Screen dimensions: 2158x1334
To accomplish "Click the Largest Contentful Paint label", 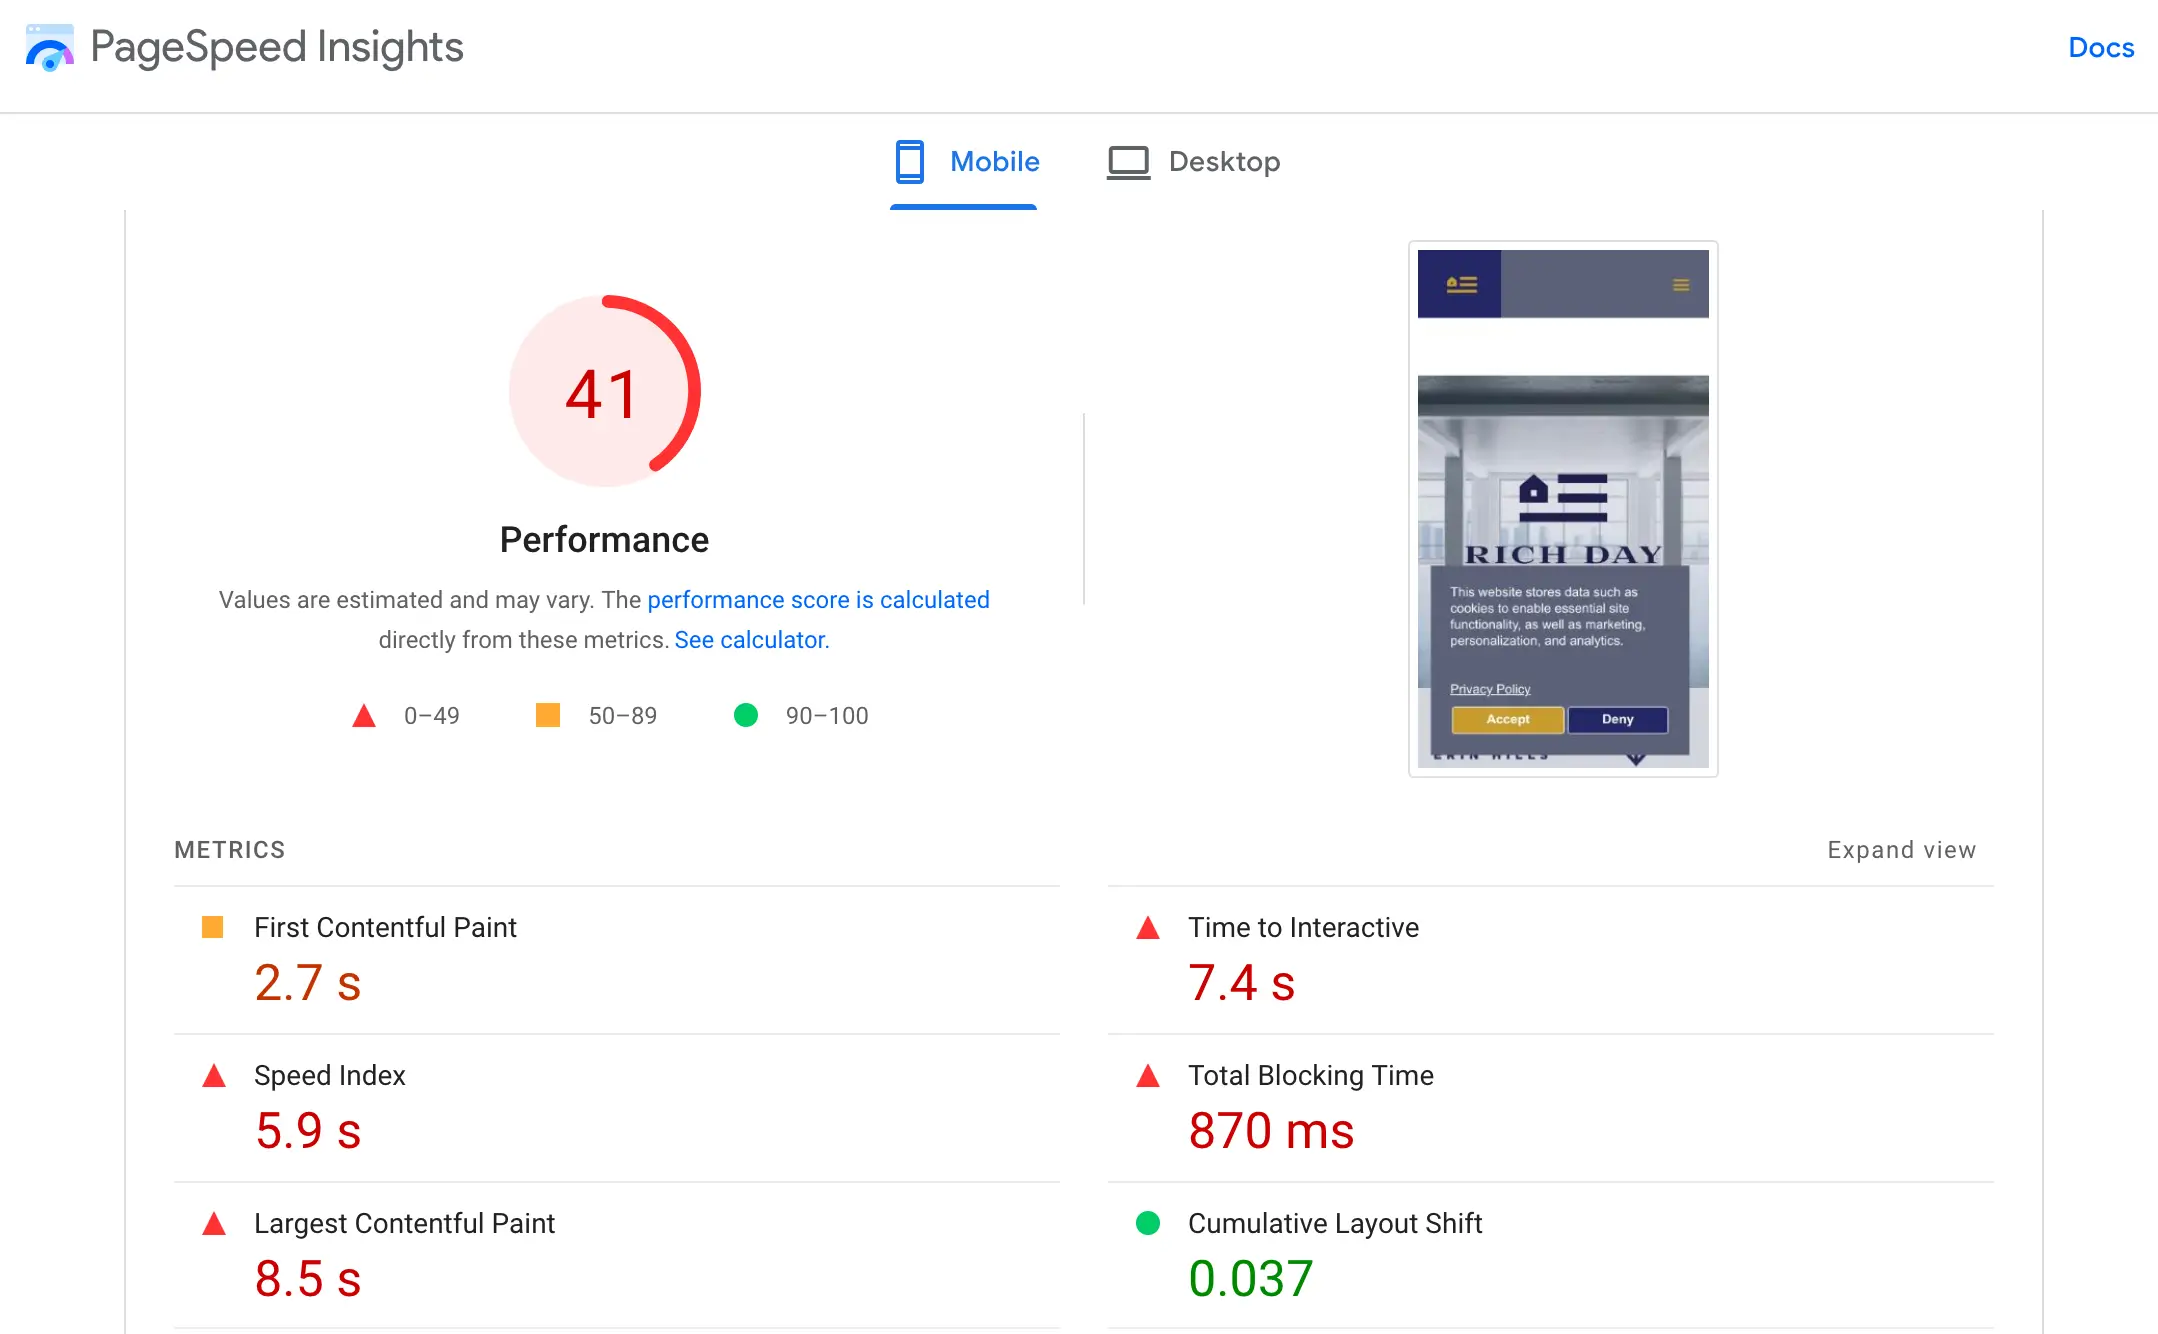I will coord(404,1224).
